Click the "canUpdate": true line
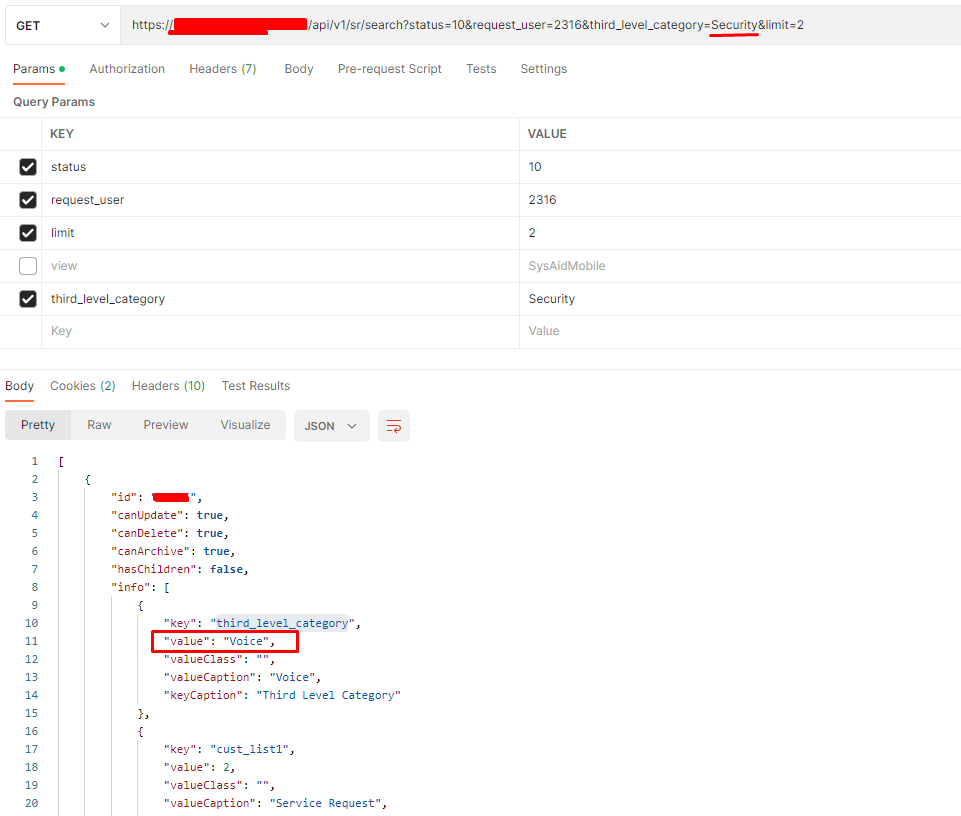This screenshot has width=961, height=816. 169,515
